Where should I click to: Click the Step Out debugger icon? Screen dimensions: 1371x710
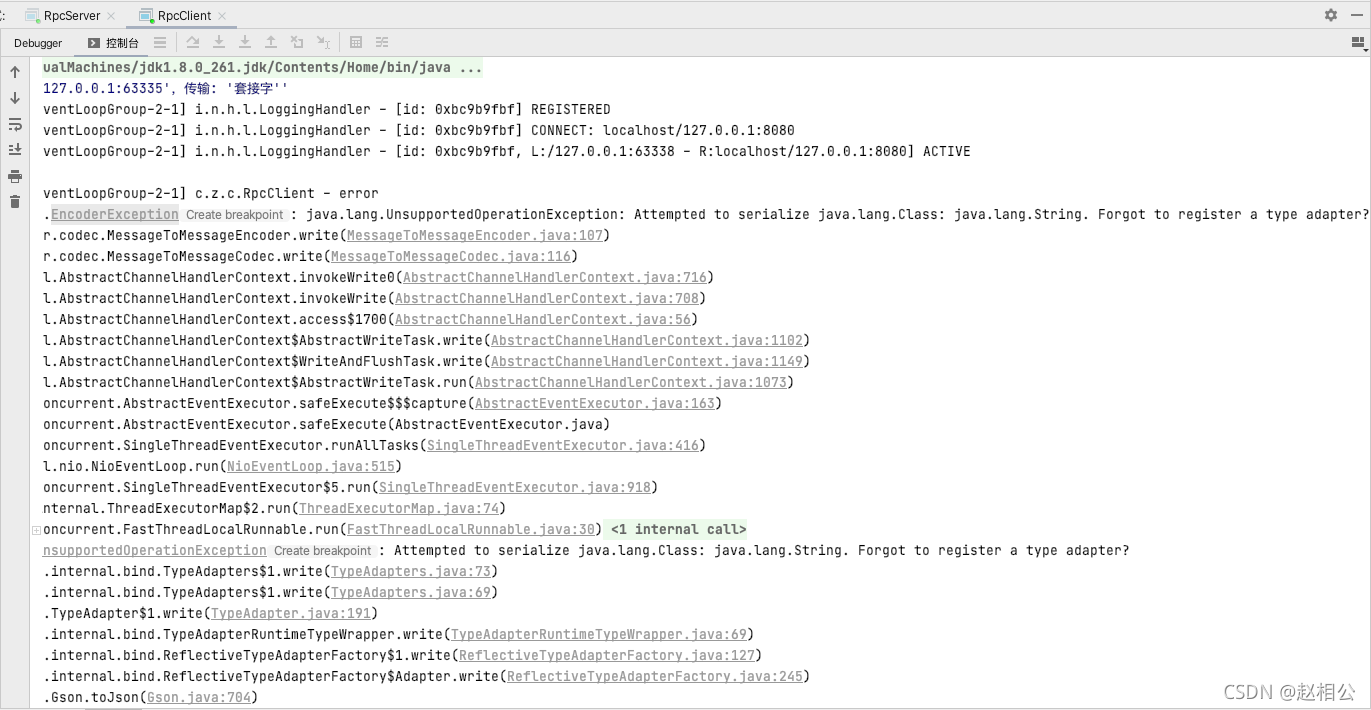tap(271, 42)
